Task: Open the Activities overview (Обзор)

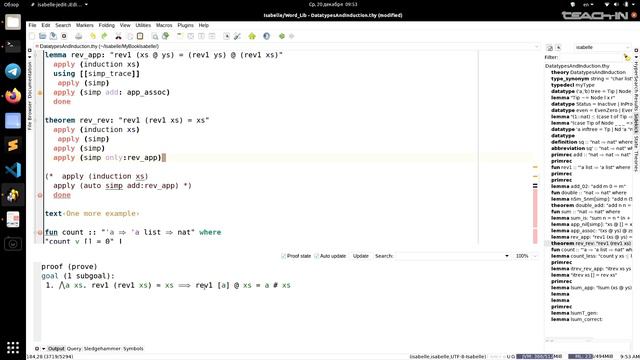Action: click(11, 4)
